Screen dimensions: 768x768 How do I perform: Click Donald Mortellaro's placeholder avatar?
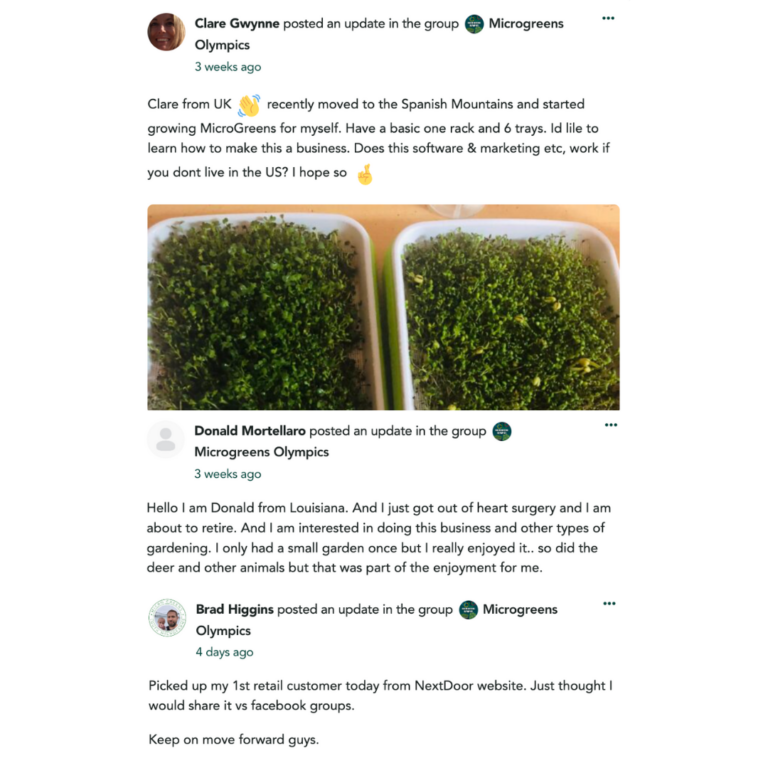tap(166, 440)
